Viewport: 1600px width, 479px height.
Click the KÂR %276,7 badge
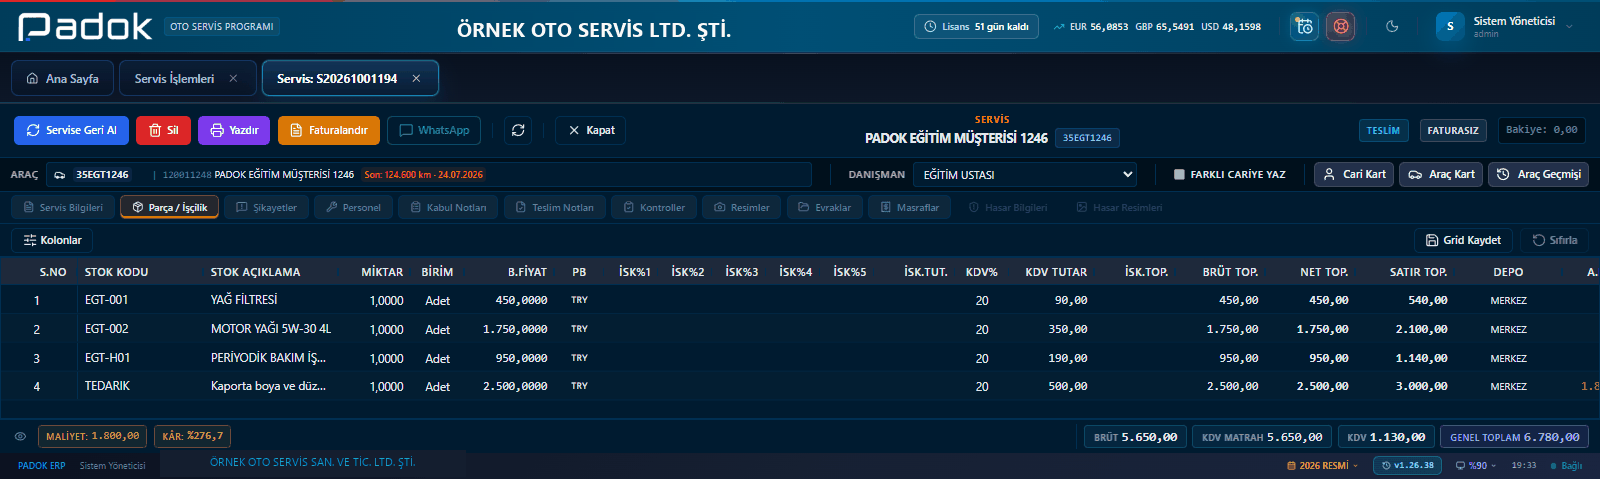coord(193,436)
